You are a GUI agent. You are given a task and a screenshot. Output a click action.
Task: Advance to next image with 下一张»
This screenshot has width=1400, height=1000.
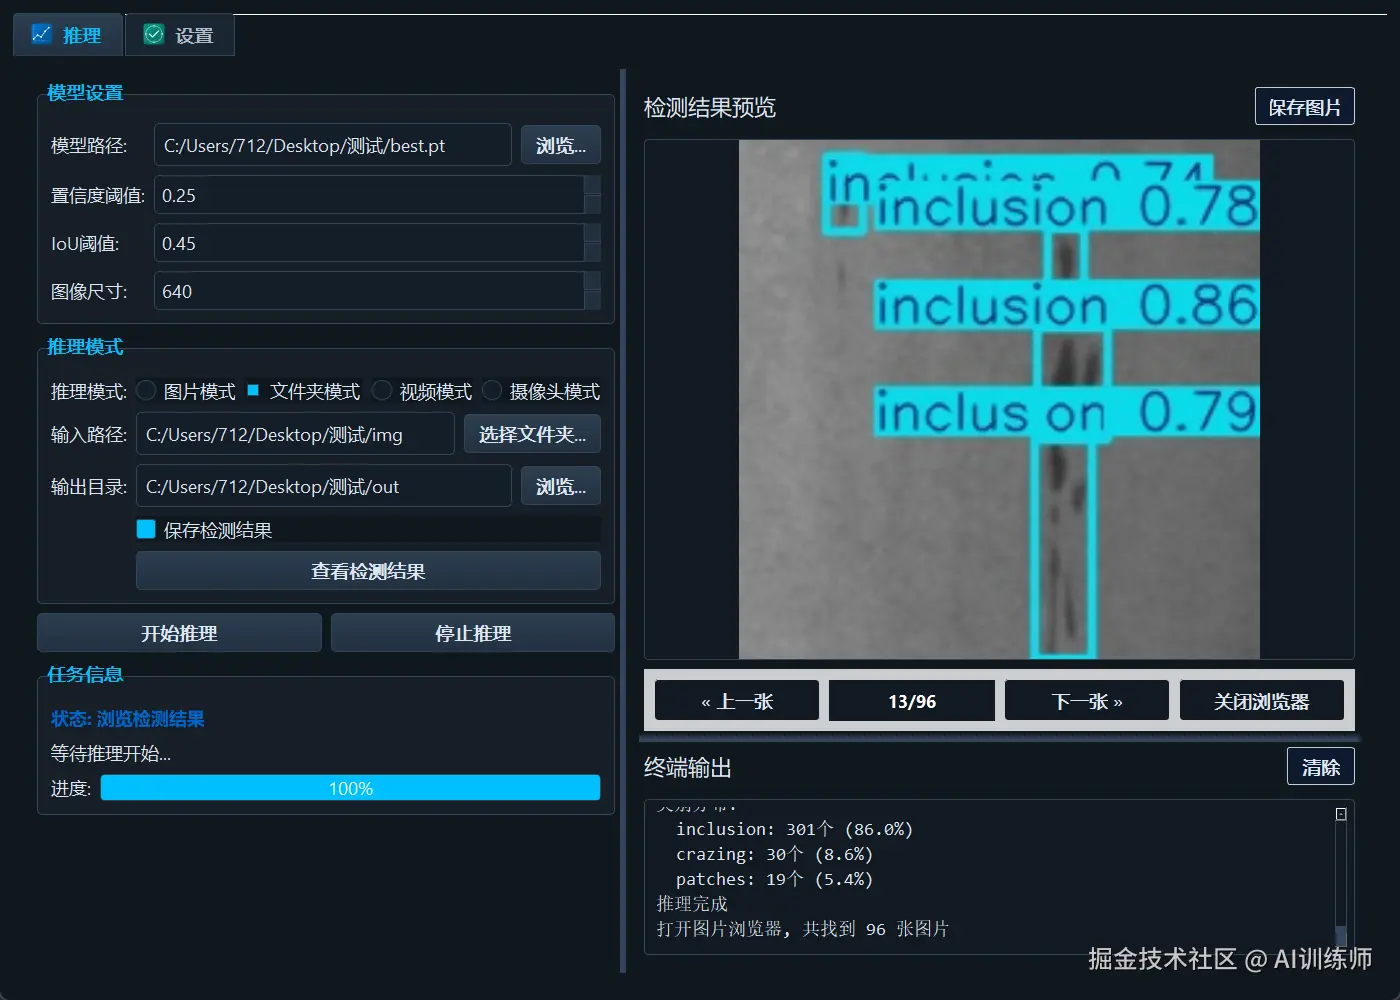click(1086, 700)
